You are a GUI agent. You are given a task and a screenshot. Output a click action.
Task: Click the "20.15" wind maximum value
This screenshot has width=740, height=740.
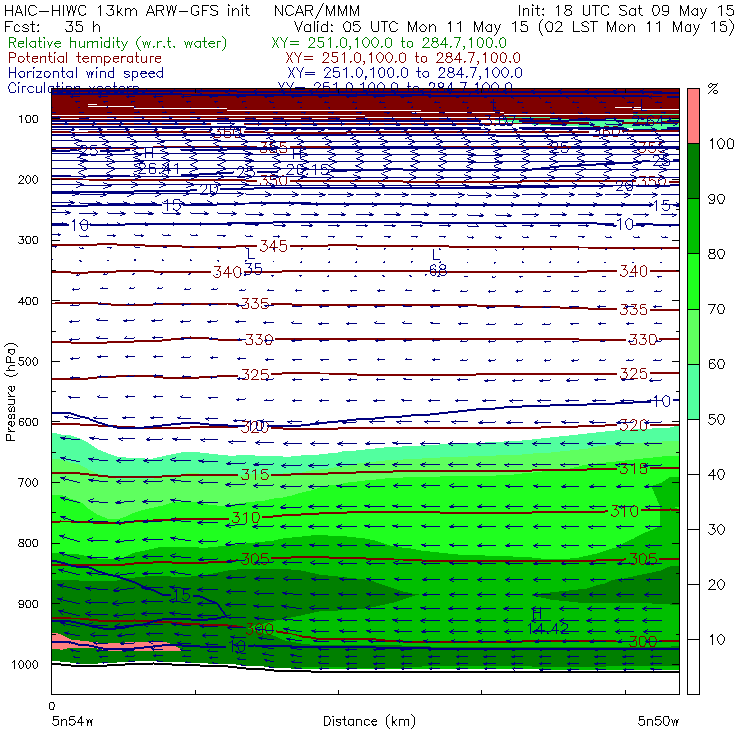click(x=308, y=169)
